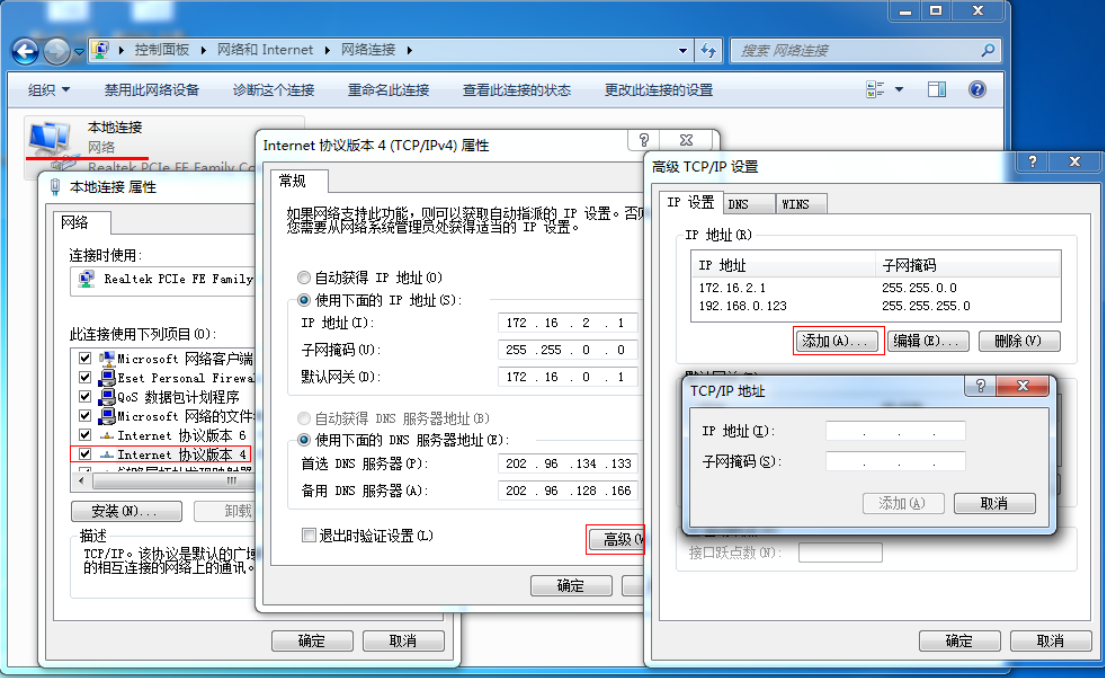Click the refresh button beside address bar
The width and height of the screenshot is (1105, 678).
(x=709, y=50)
